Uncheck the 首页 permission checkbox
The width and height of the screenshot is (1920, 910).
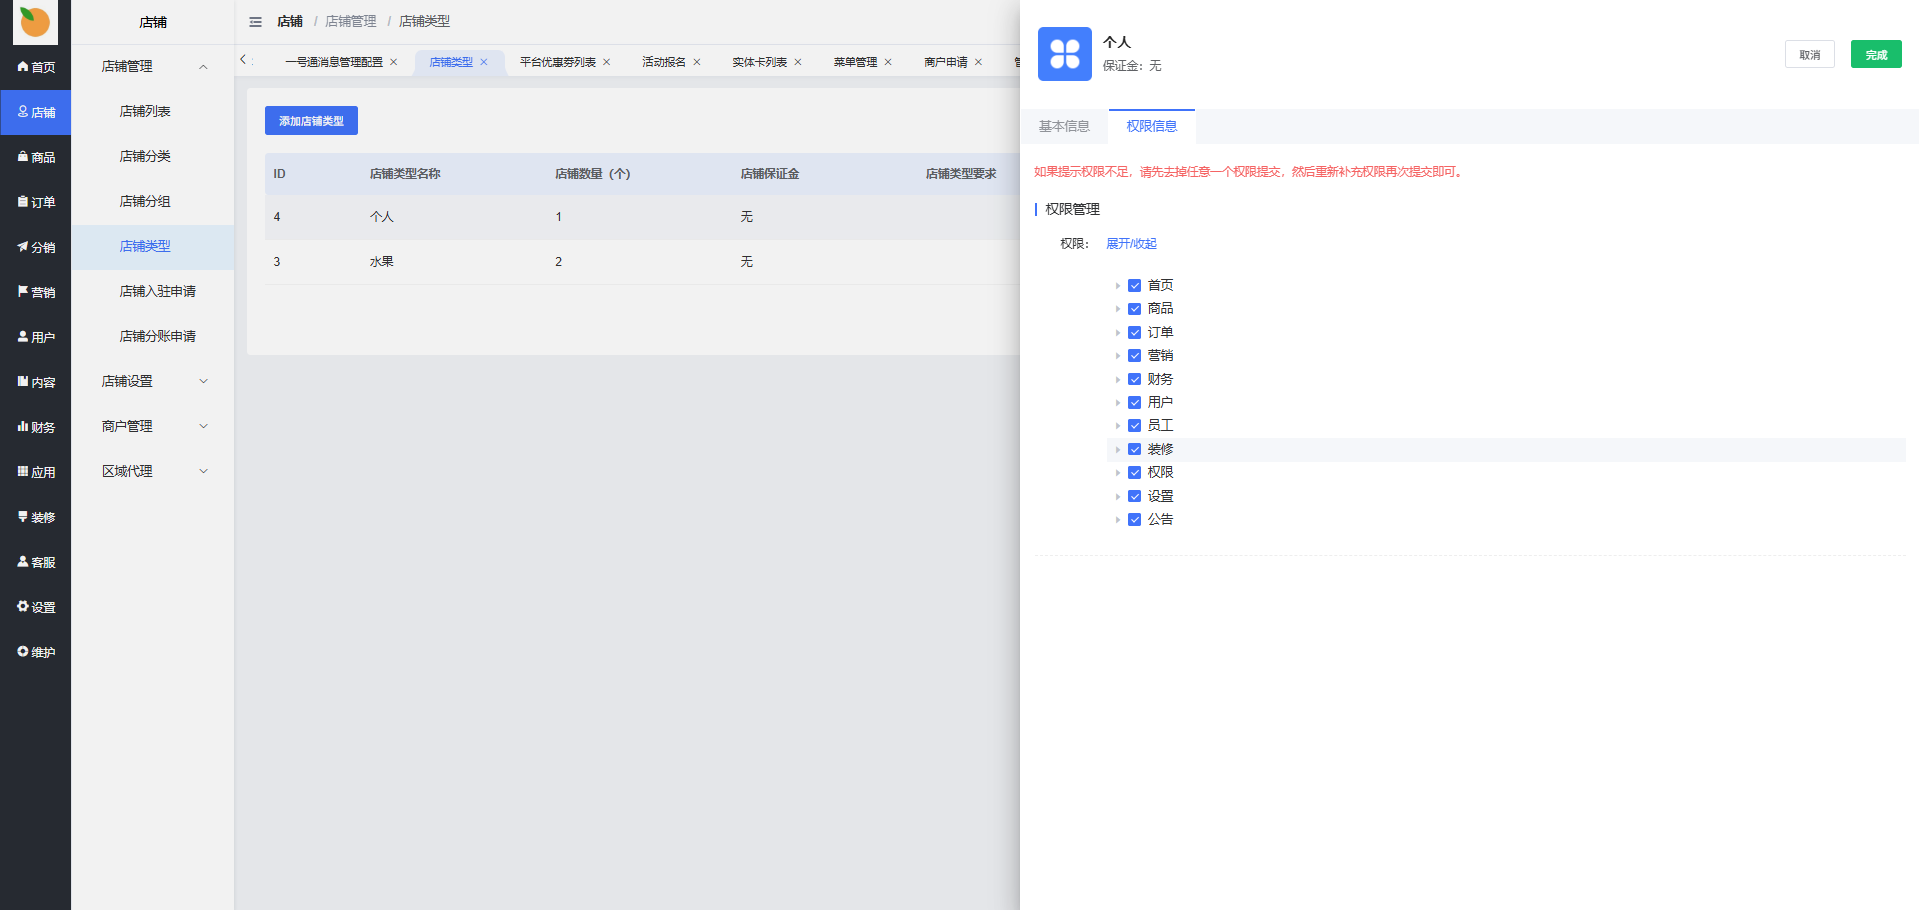pyautogui.click(x=1134, y=286)
